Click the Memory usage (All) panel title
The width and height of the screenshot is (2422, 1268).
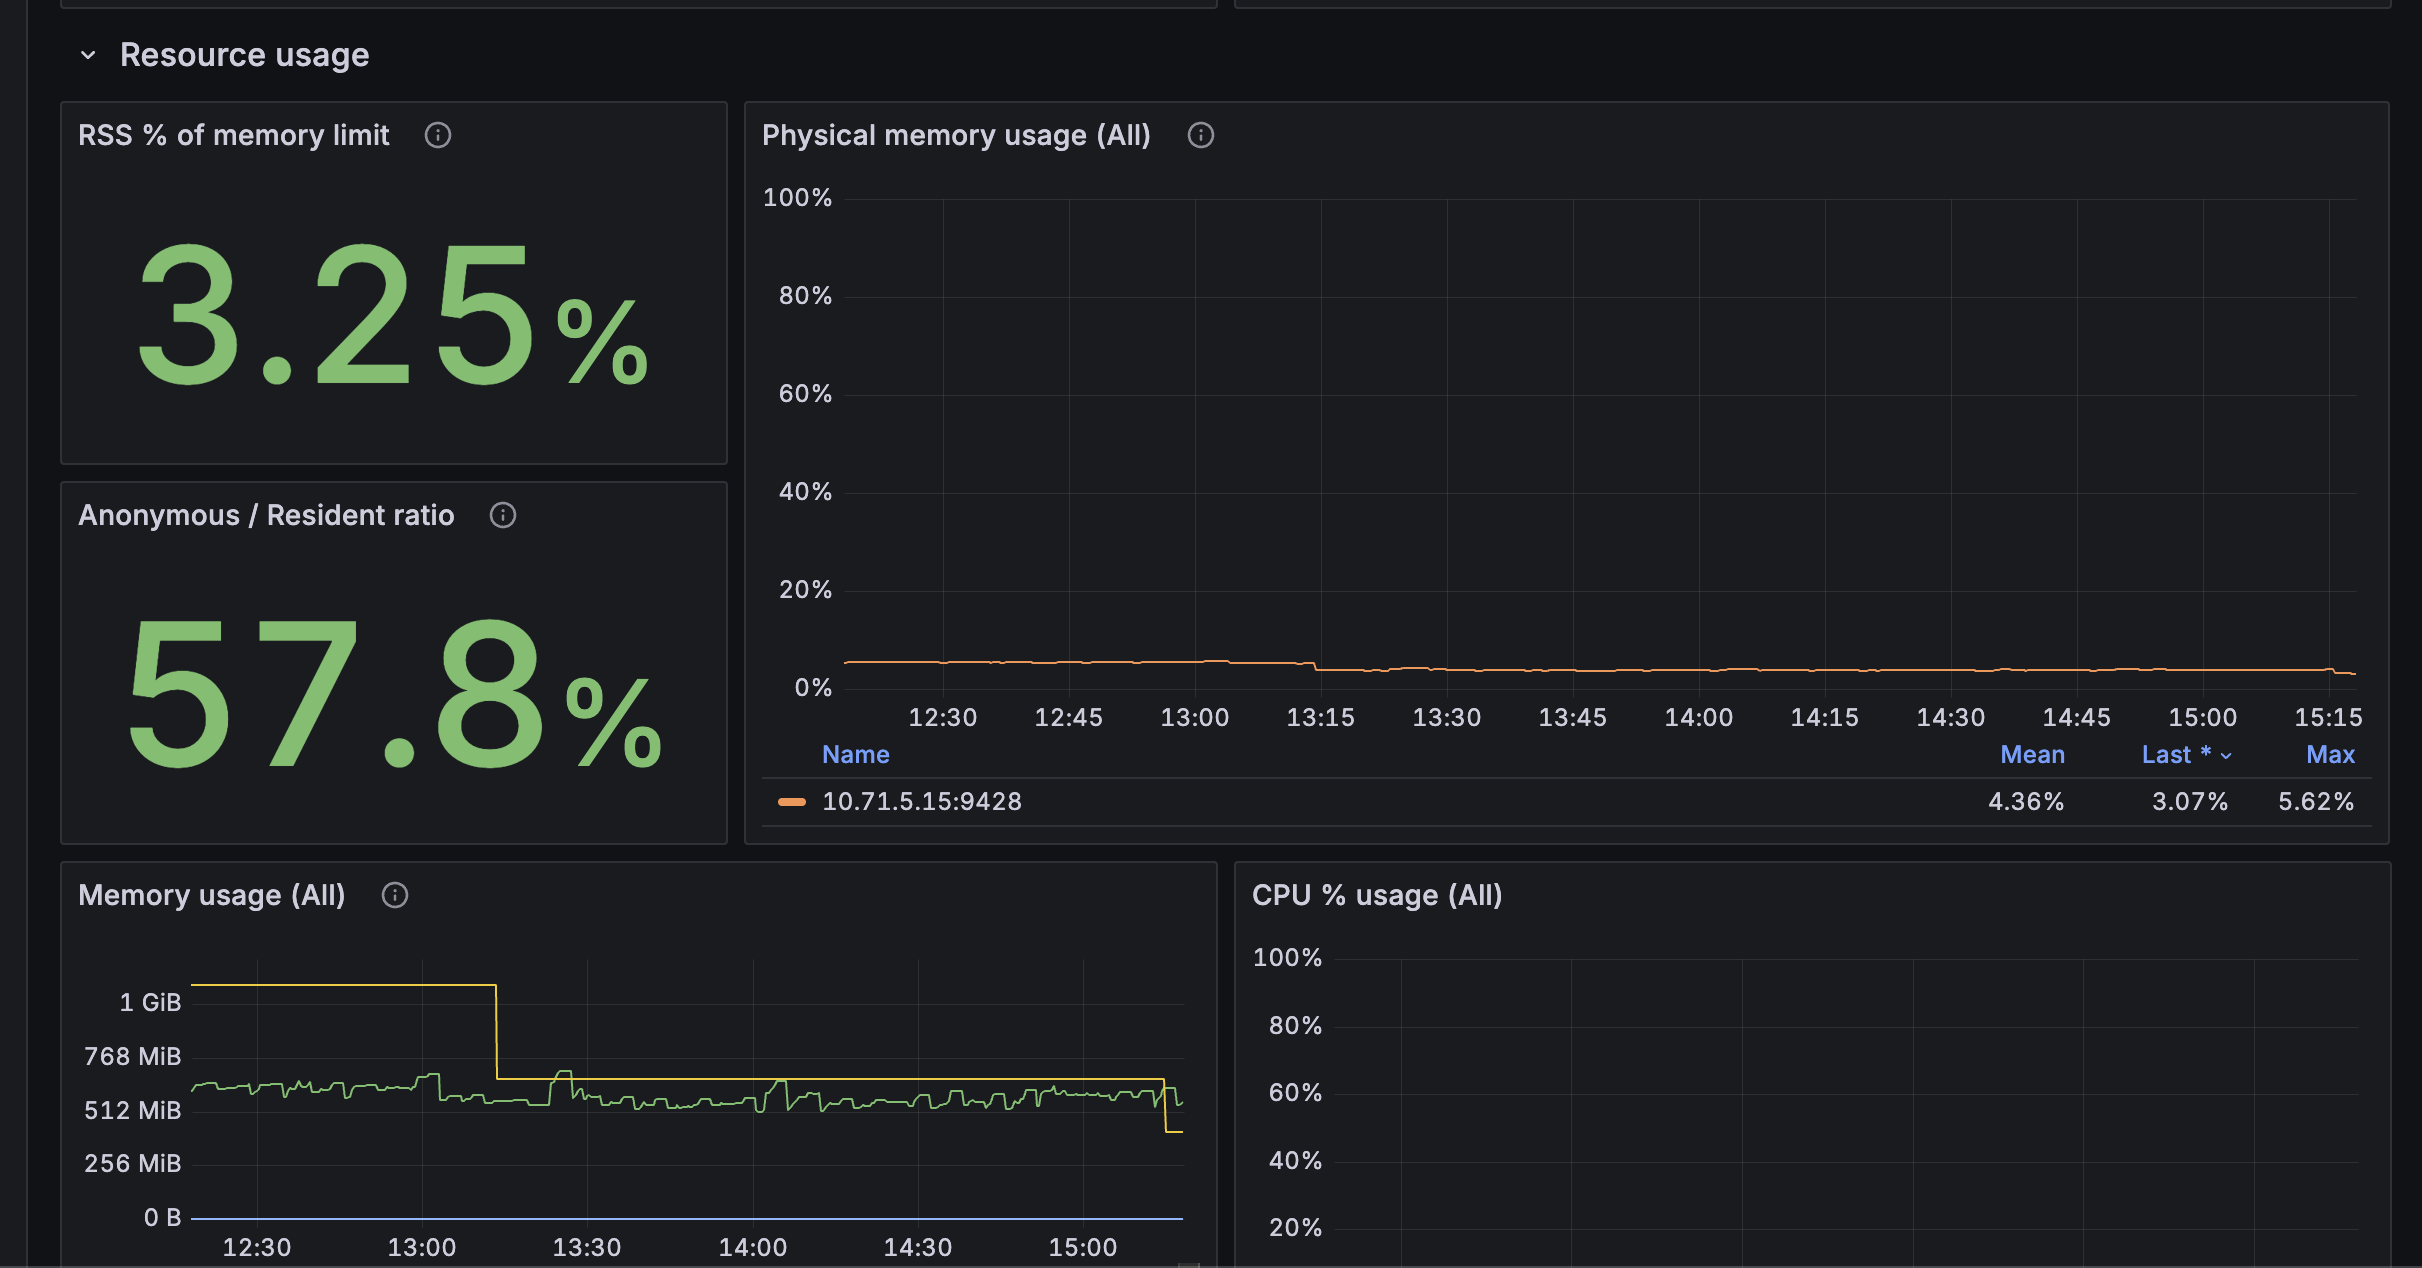point(211,895)
